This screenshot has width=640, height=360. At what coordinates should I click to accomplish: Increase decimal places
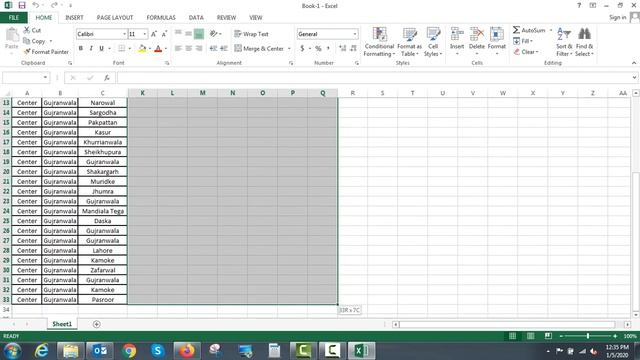point(342,49)
